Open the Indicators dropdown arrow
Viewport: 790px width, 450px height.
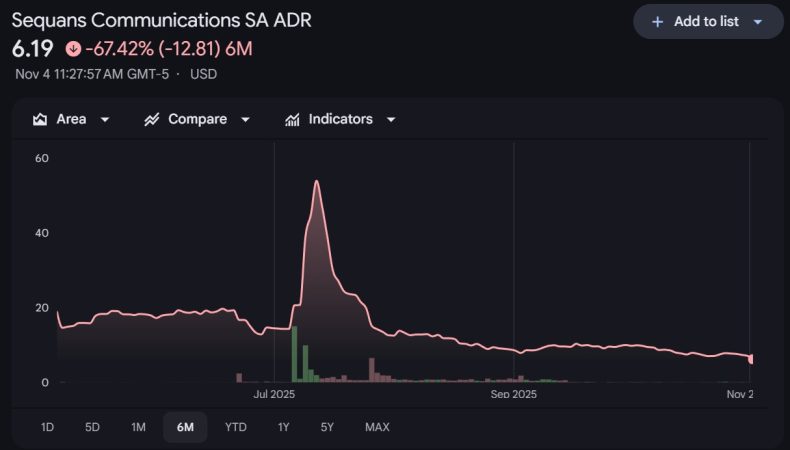(391, 119)
